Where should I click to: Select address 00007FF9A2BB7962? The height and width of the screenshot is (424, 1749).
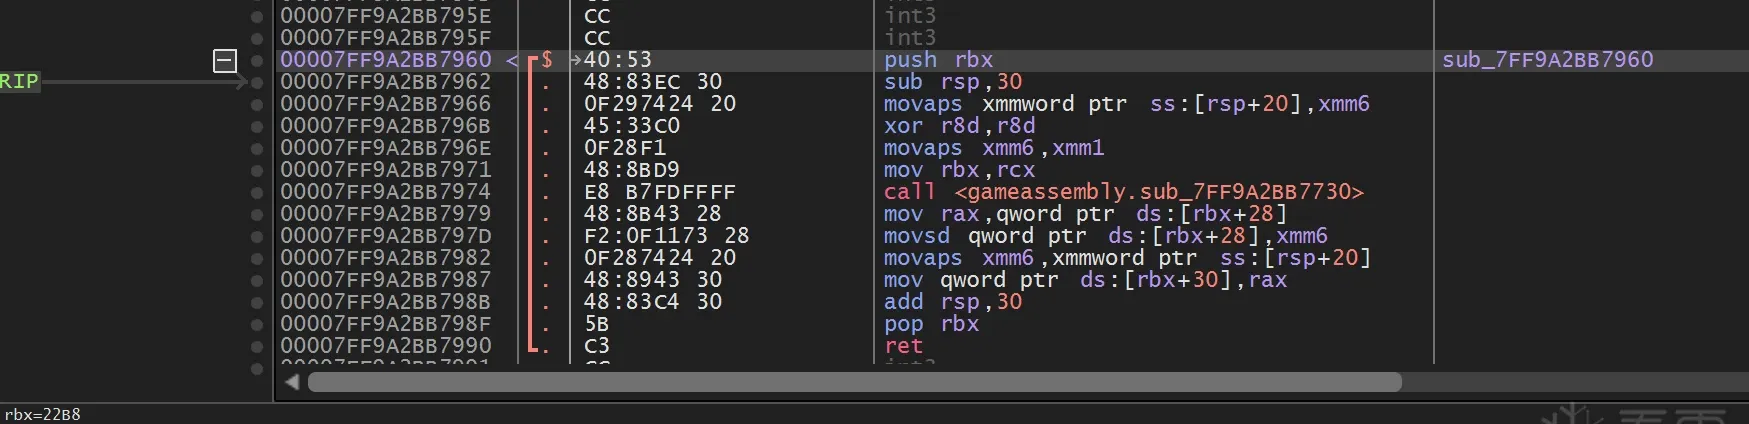coord(386,82)
